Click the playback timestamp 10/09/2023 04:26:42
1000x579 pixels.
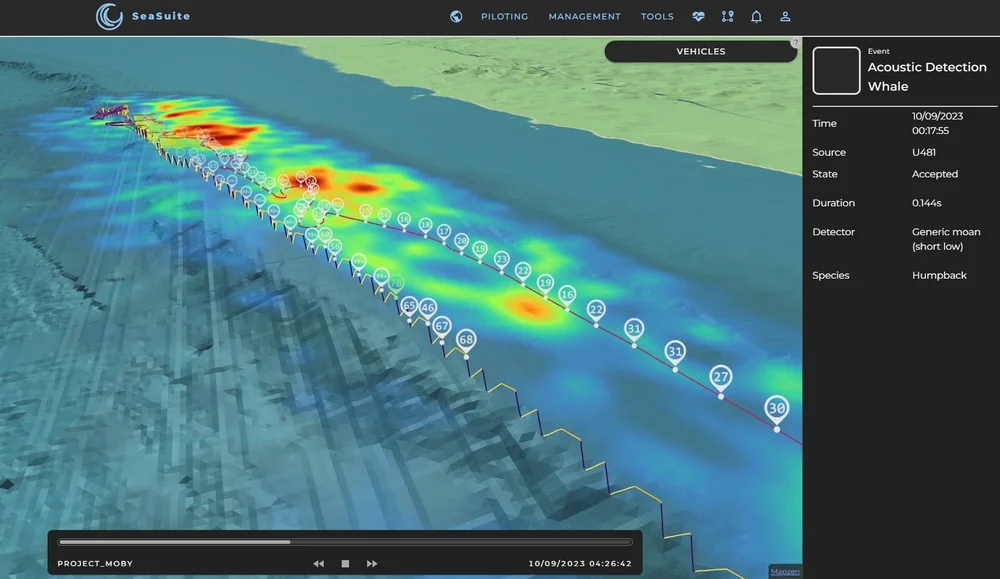pyautogui.click(x=580, y=564)
